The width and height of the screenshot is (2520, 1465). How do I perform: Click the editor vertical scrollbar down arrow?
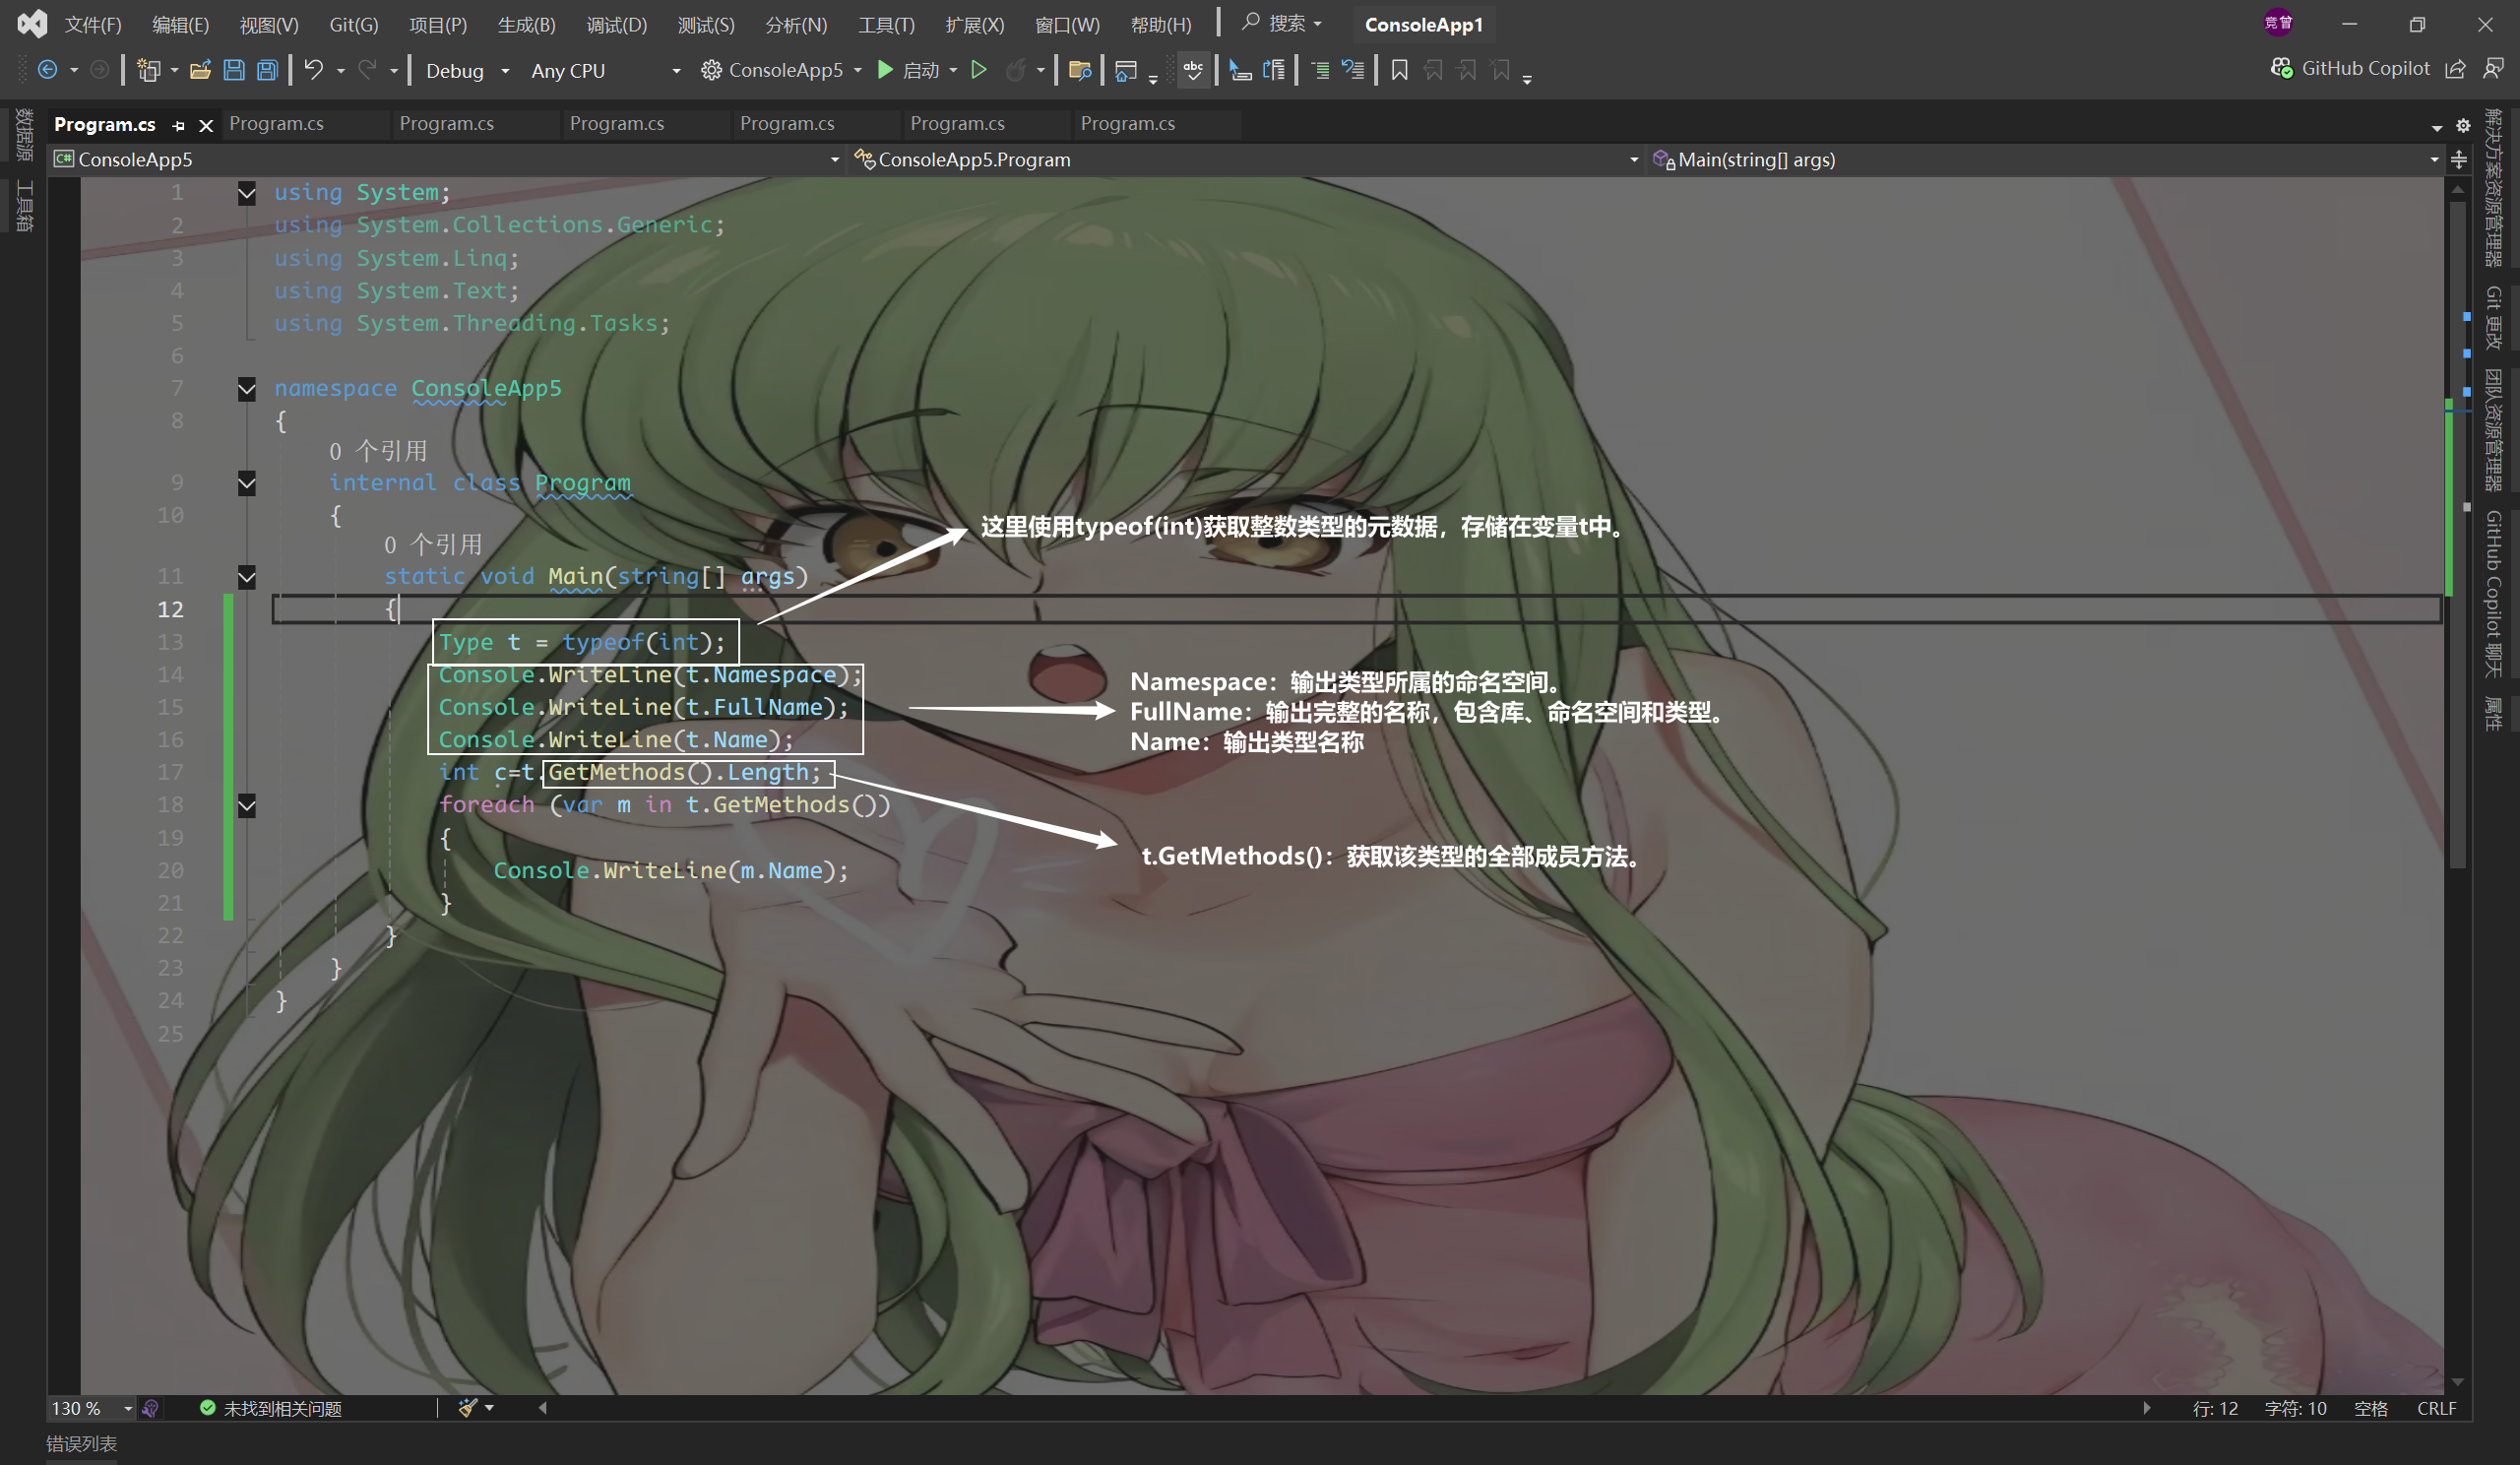tap(2458, 1383)
